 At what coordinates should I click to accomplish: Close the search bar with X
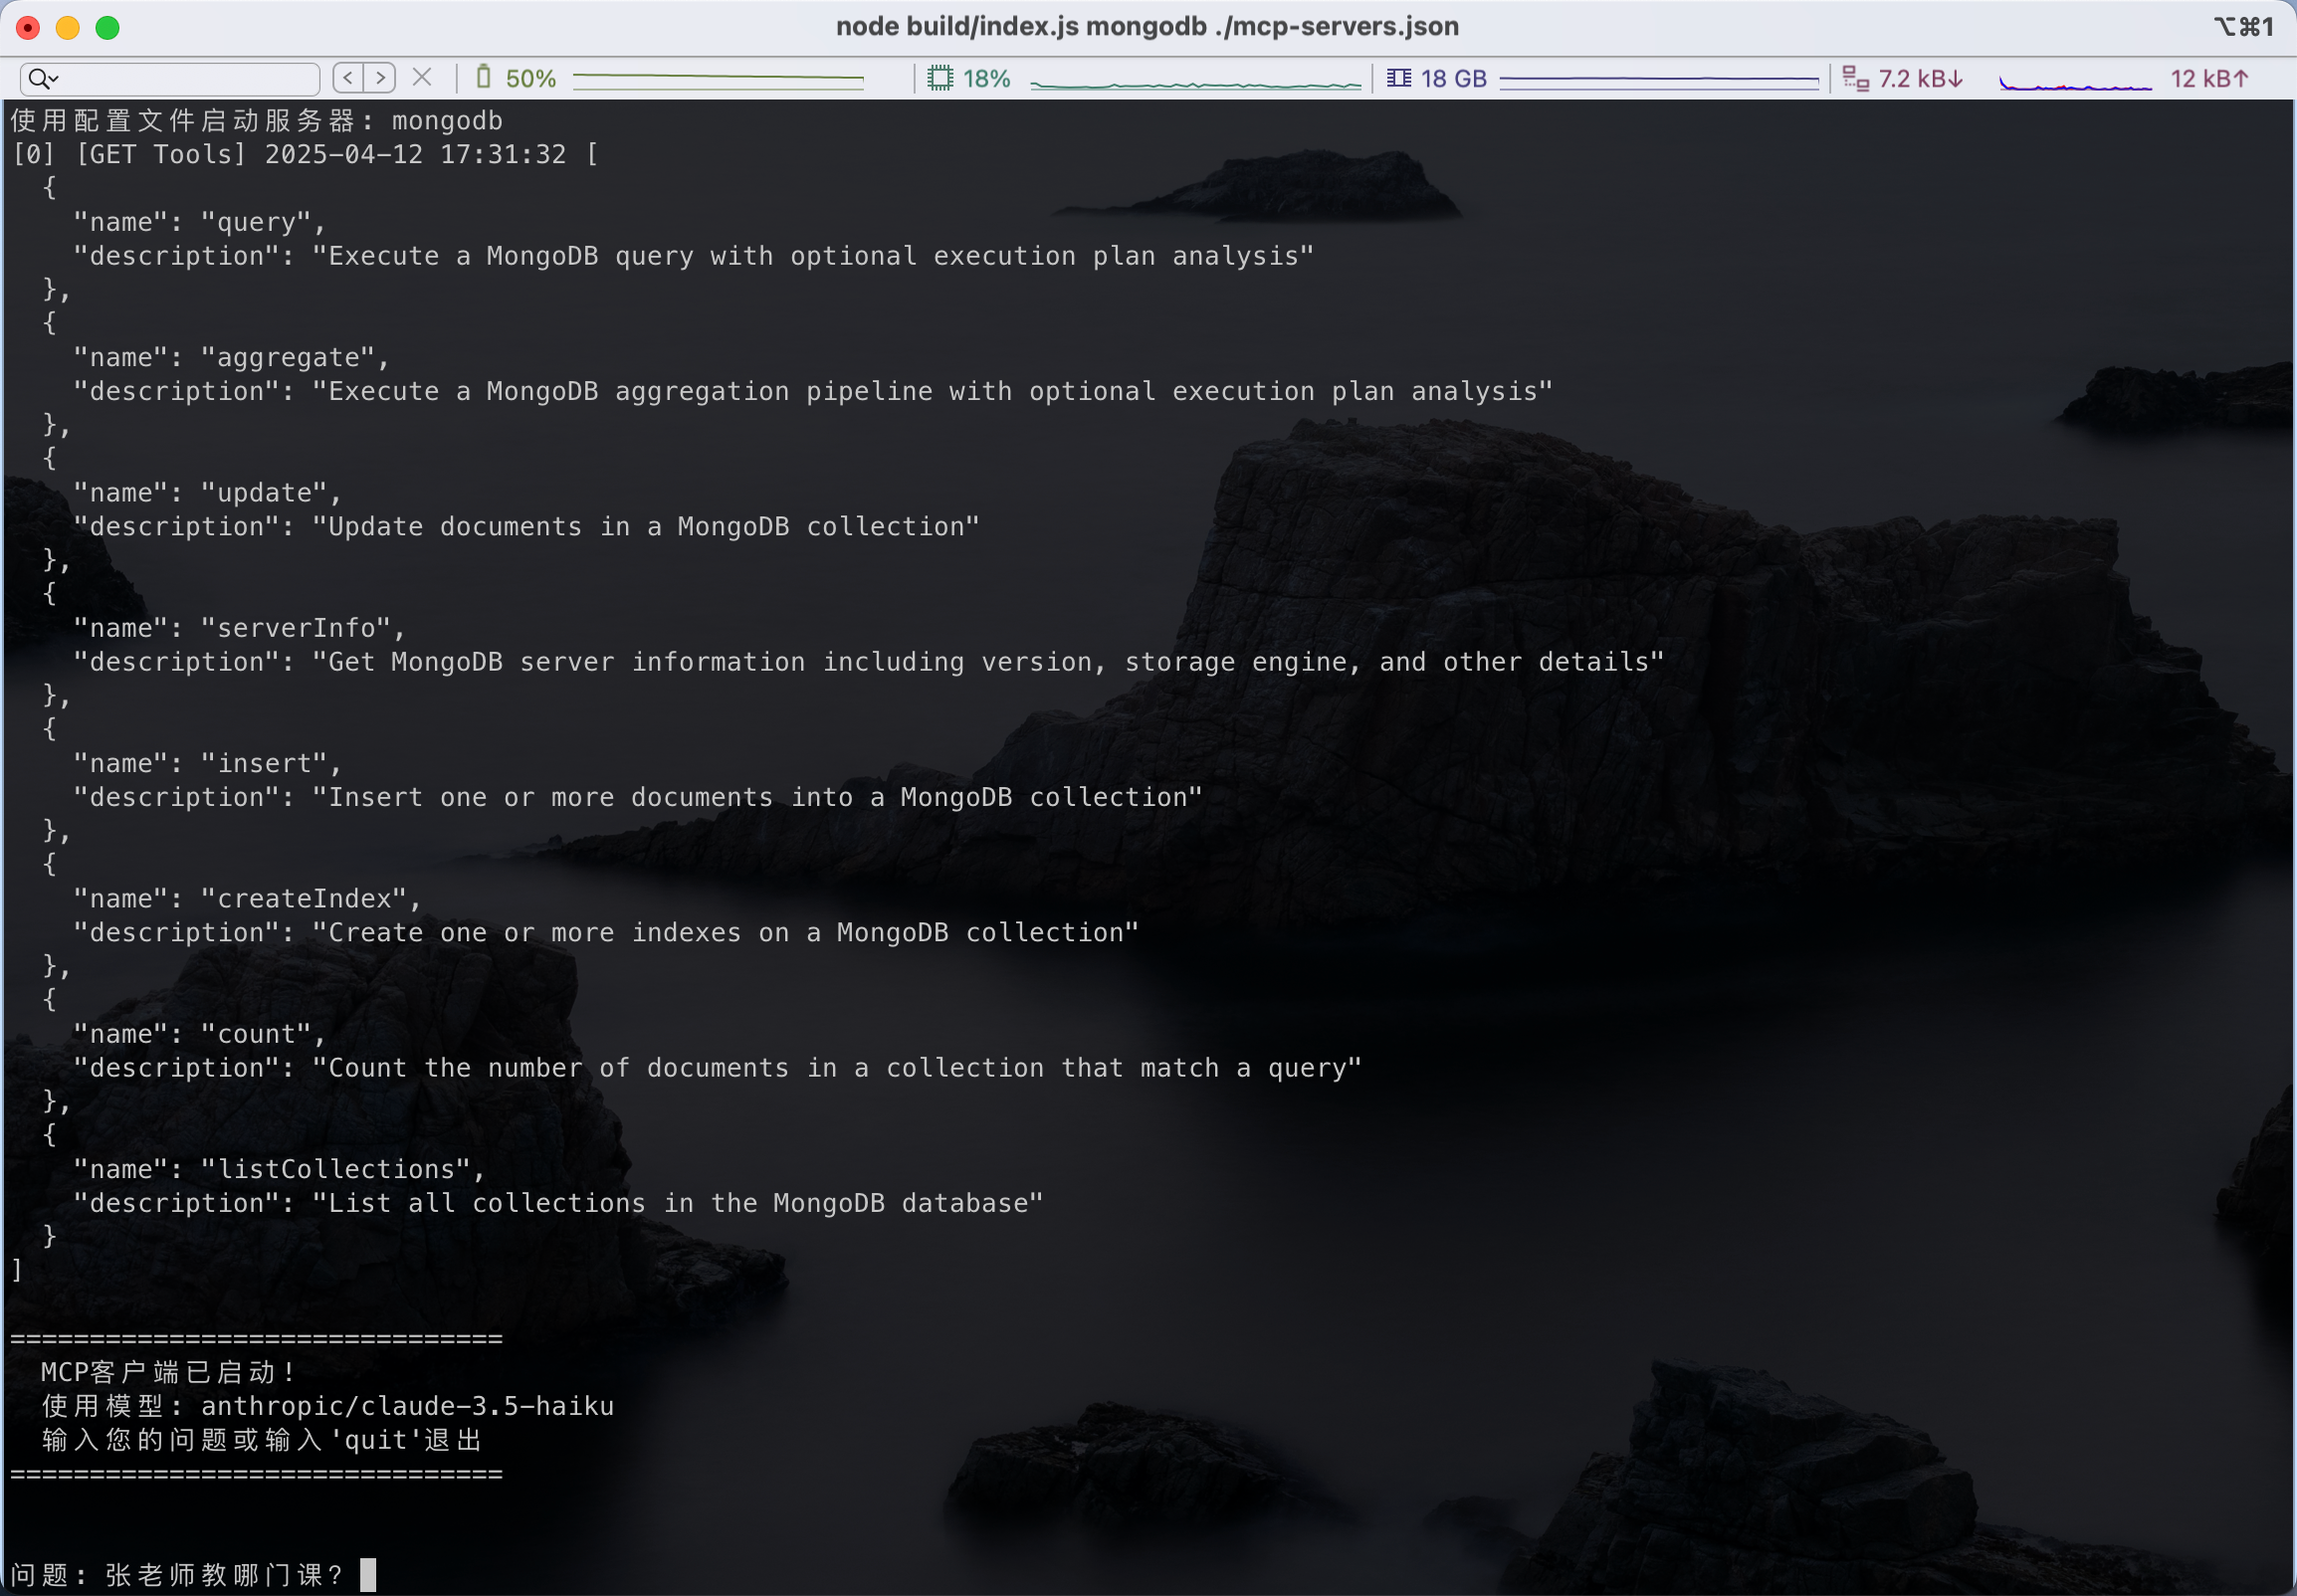point(422,78)
